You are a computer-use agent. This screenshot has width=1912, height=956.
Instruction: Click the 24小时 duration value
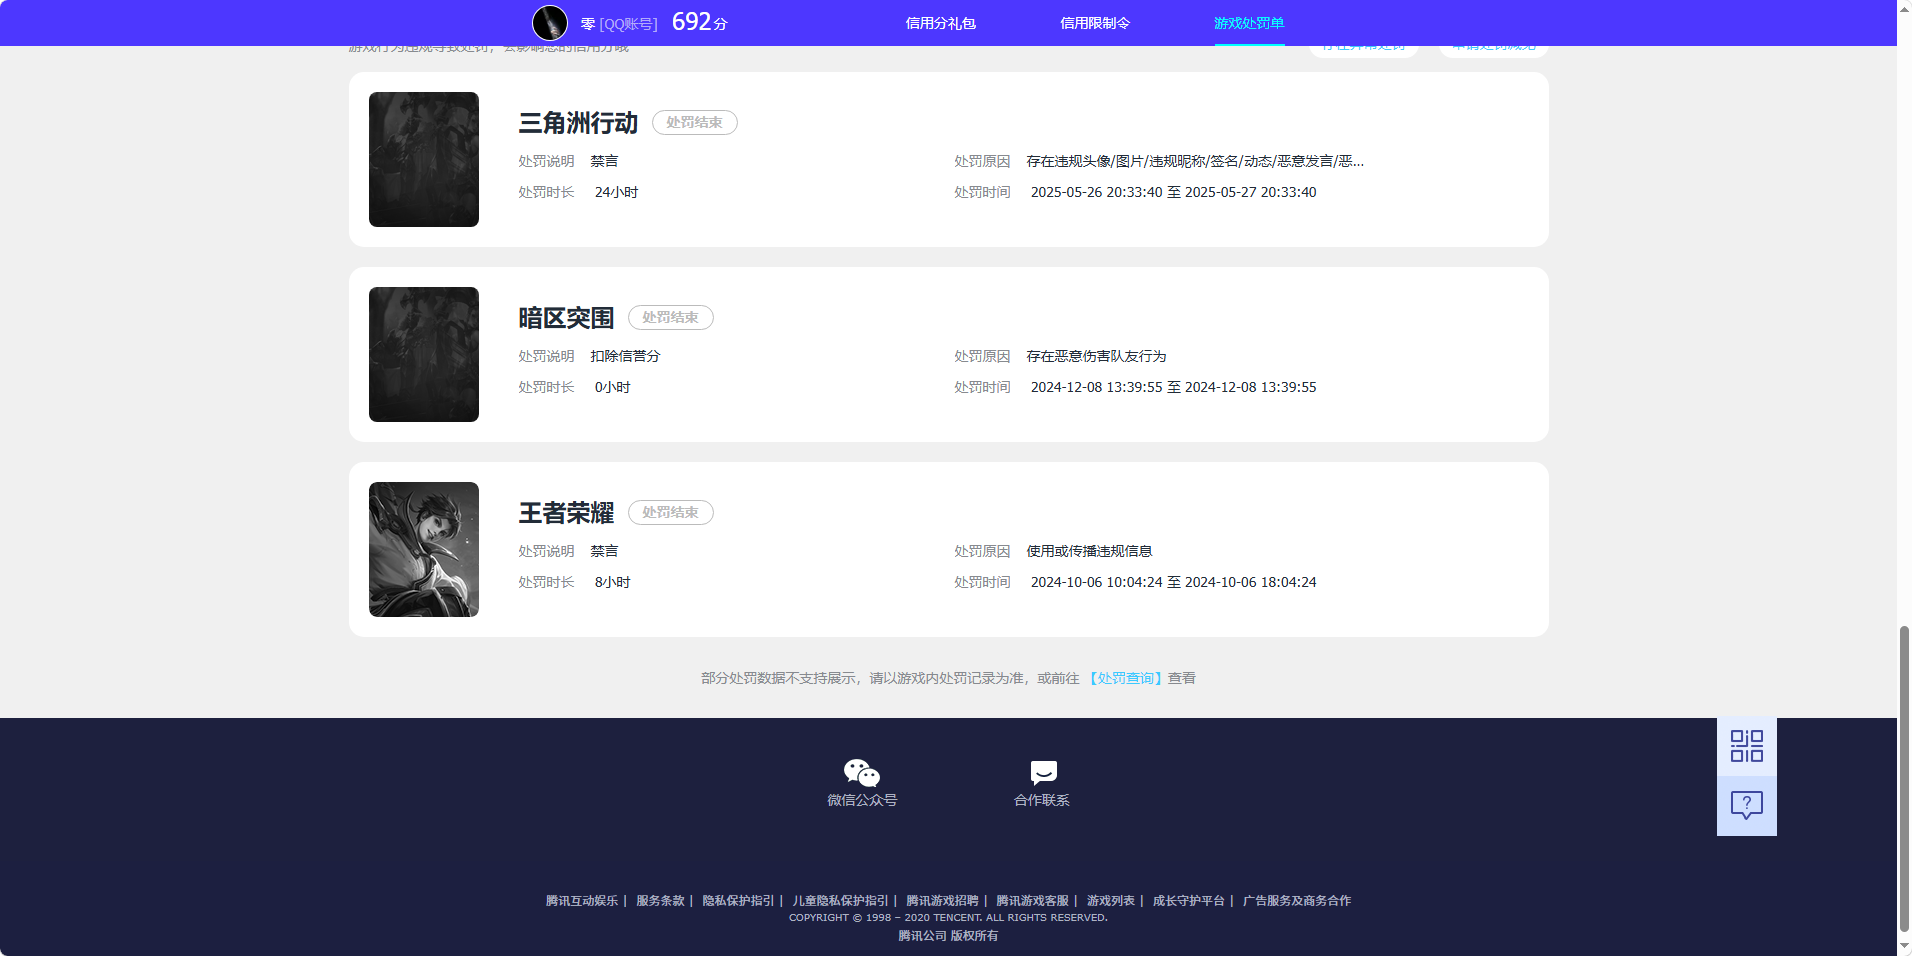point(616,192)
